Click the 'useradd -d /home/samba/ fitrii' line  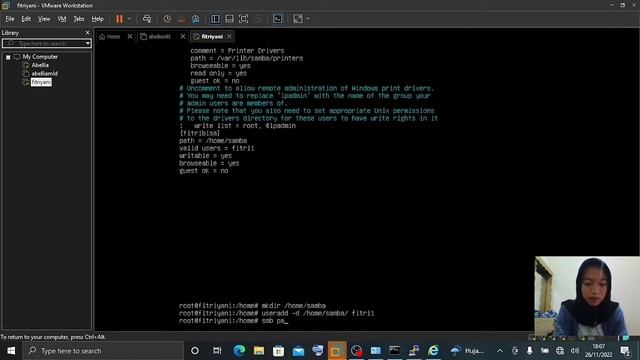(276, 313)
